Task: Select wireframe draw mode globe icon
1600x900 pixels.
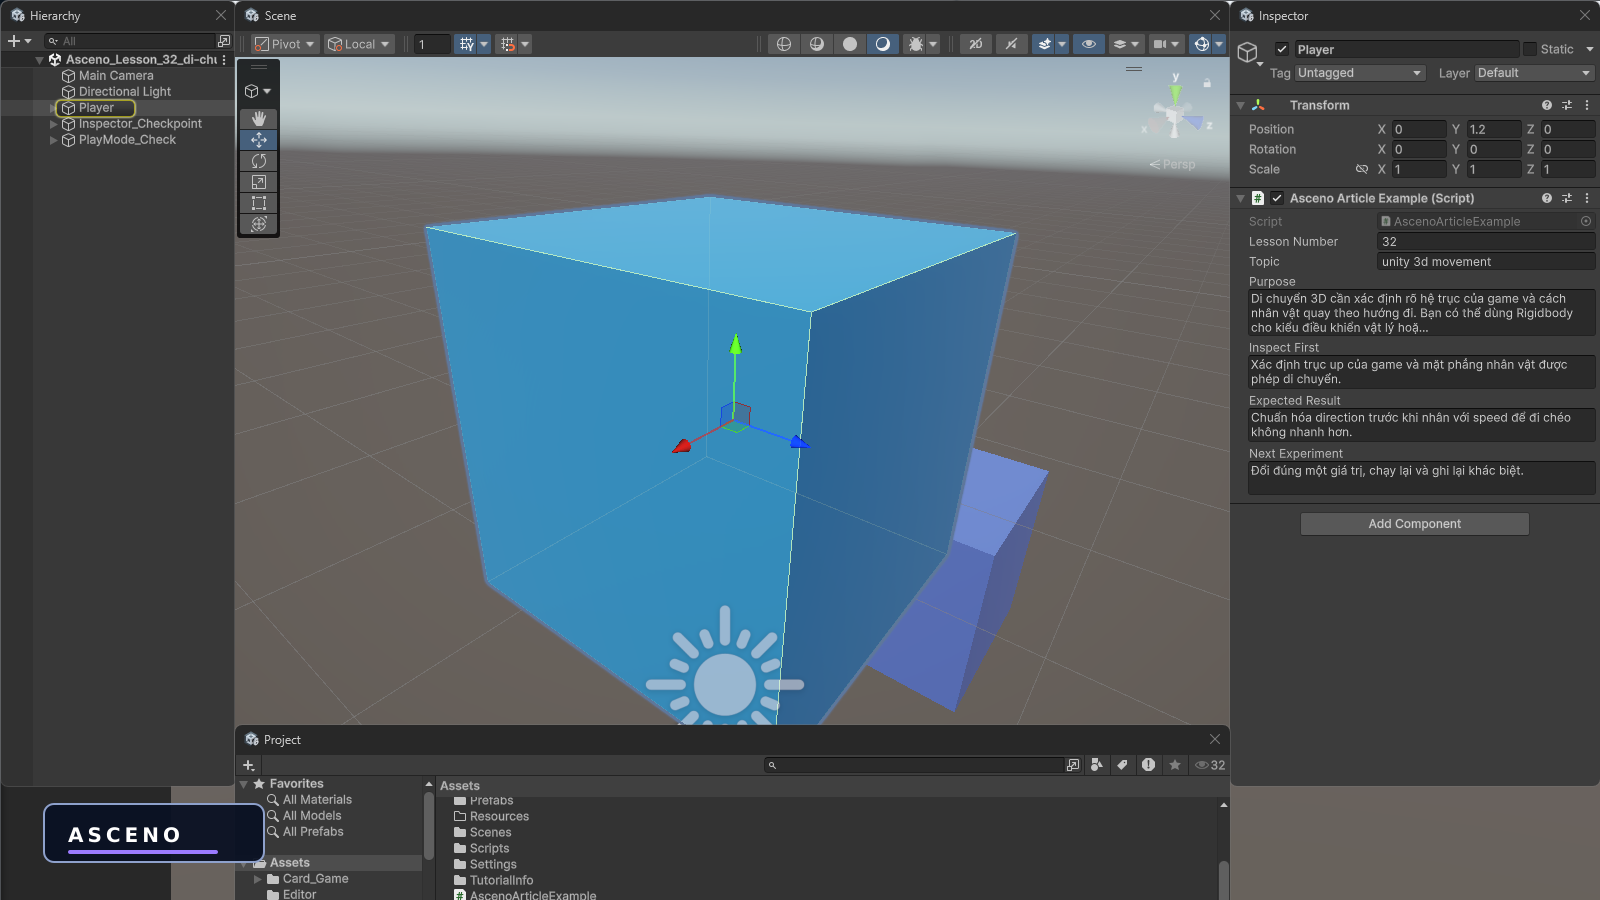Action: coord(784,44)
